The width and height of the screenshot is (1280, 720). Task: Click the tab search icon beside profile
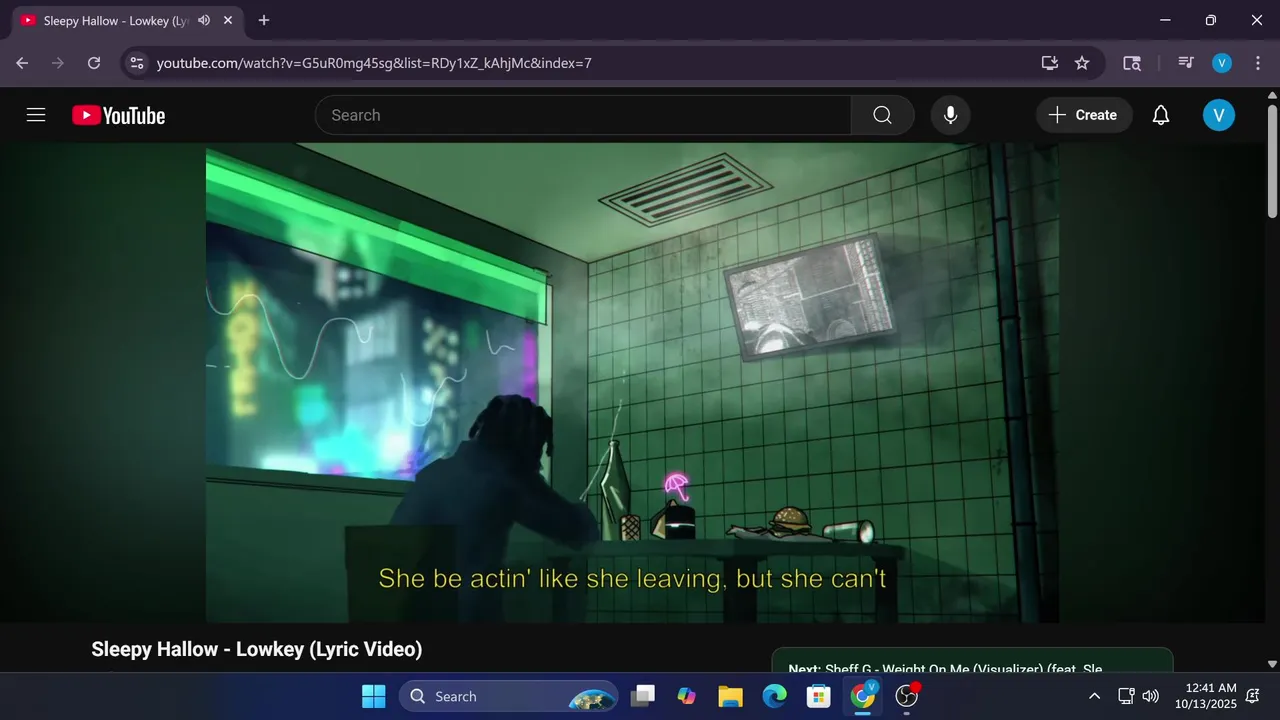tap(1132, 63)
